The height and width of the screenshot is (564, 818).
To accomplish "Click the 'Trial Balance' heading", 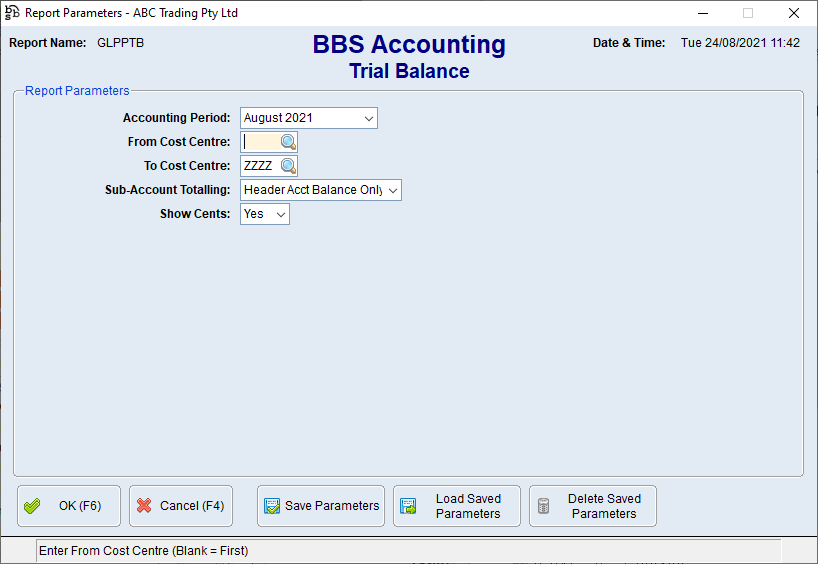I will 410,71.
